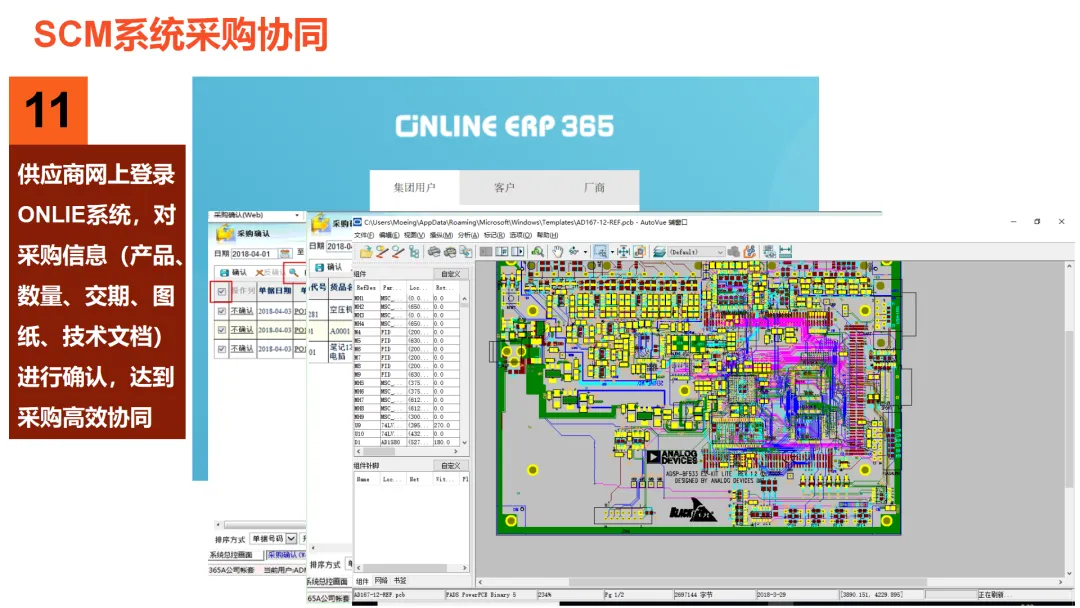This screenshot has width=1080, height=608.
Task: Click the 确认 button in back purchase window
Action: click(233, 273)
